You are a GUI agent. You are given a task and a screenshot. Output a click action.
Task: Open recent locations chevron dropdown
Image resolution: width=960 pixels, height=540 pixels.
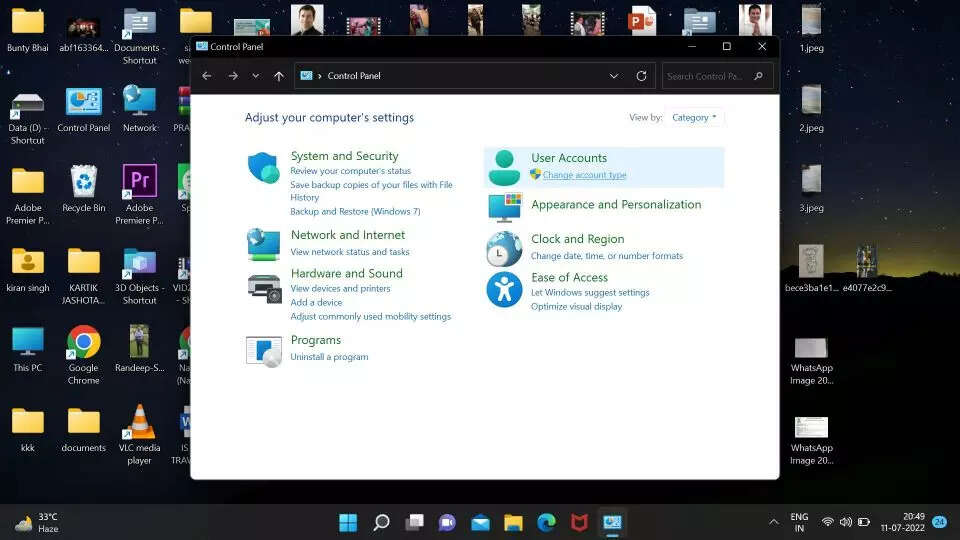tap(256, 76)
